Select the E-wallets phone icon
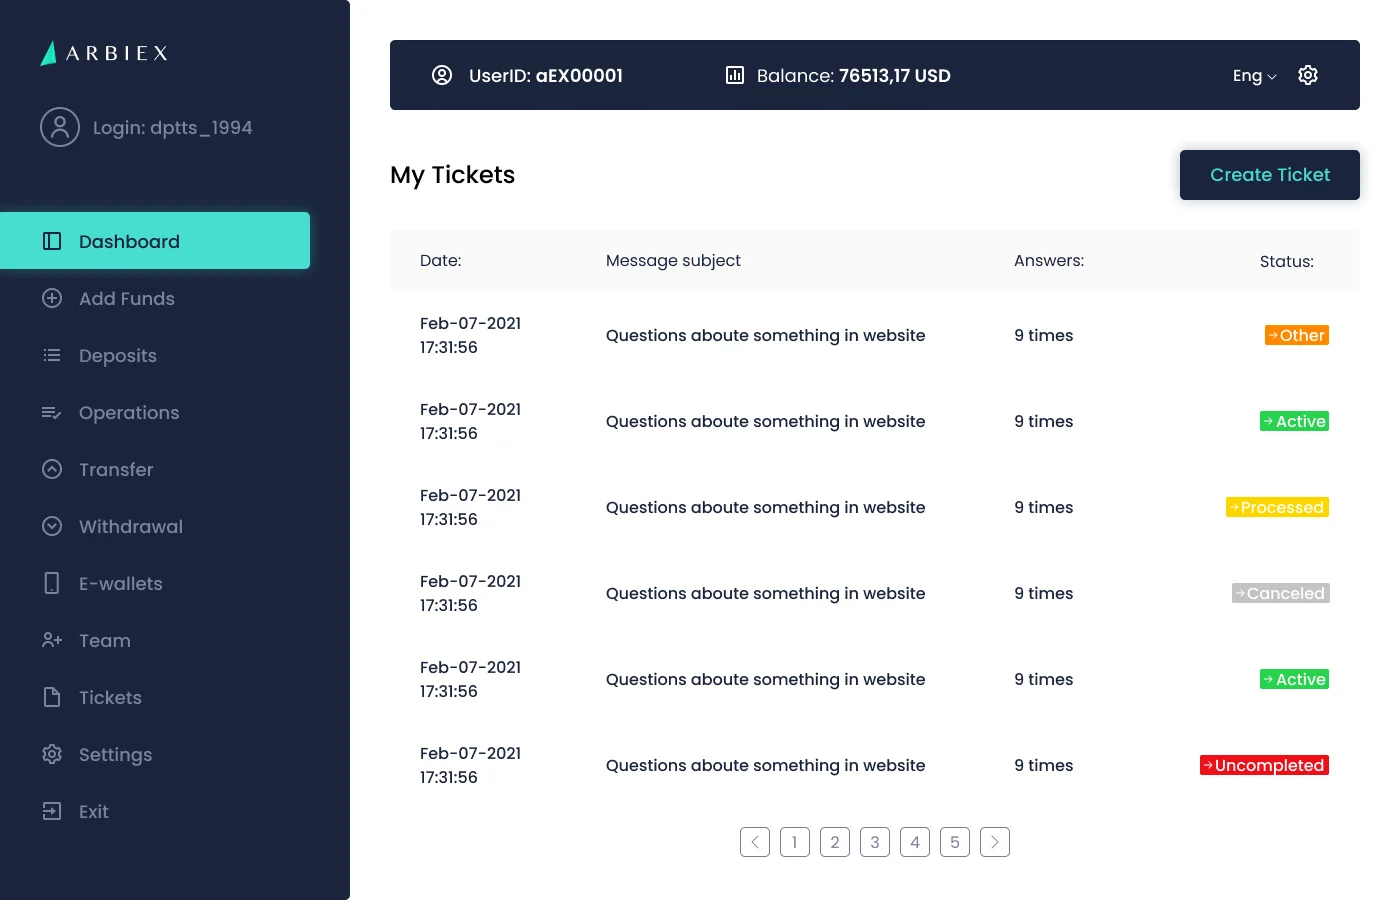 (x=52, y=583)
